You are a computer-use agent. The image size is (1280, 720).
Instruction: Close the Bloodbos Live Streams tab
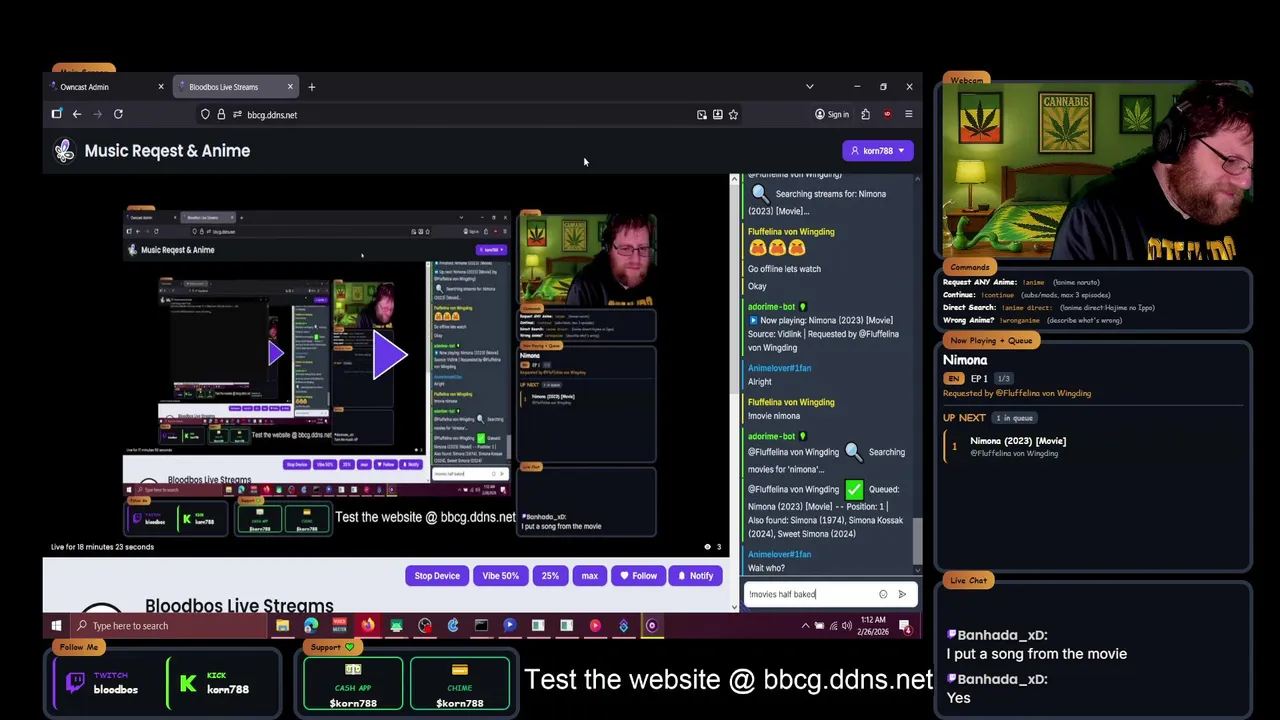click(x=290, y=87)
